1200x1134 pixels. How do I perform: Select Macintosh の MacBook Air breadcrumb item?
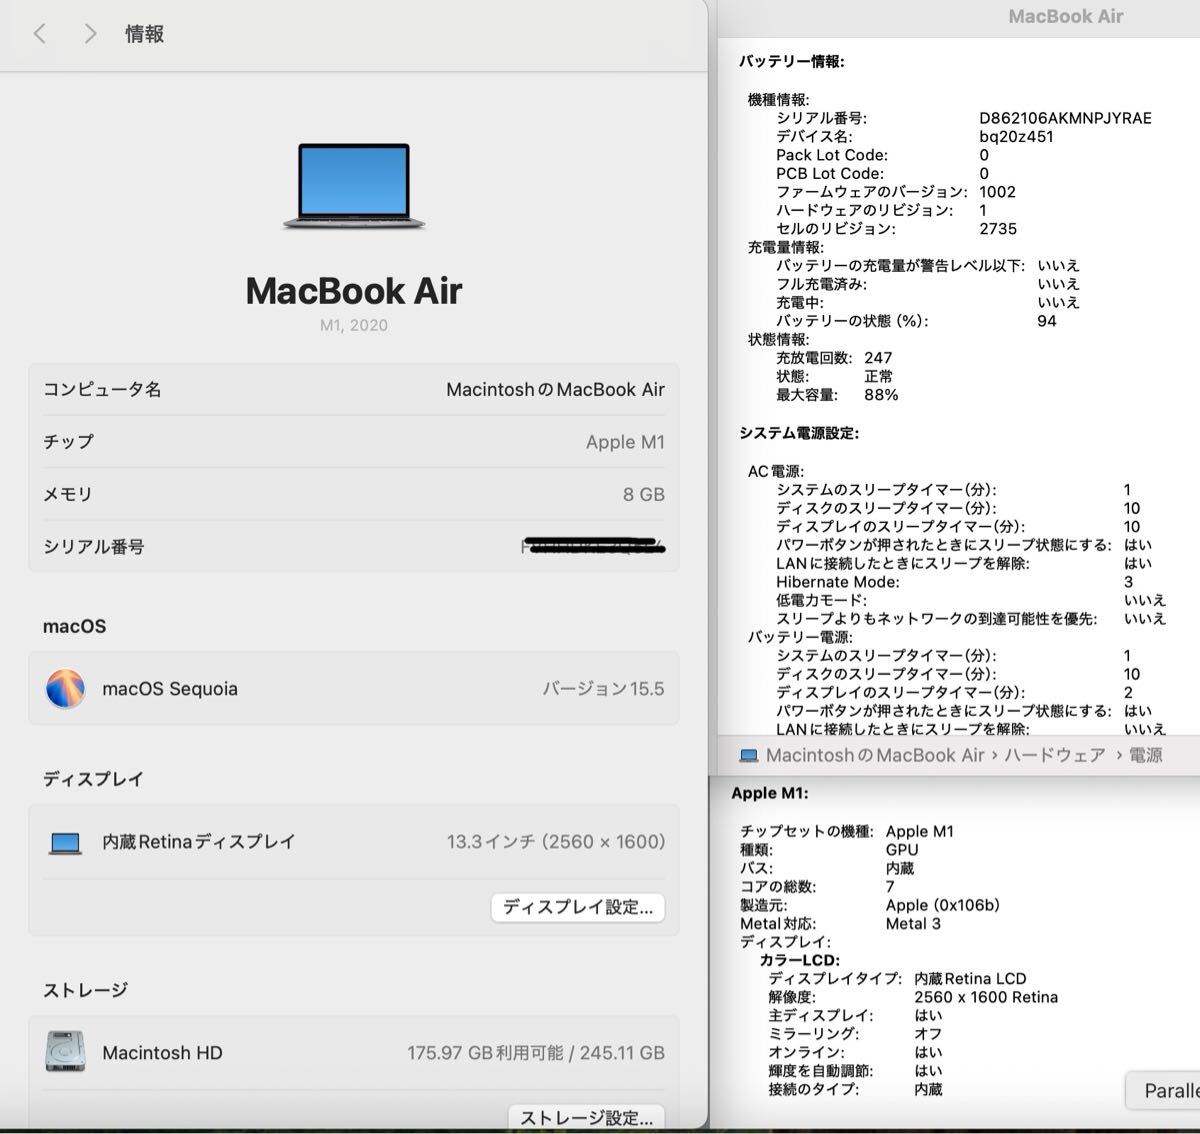(x=875, y=756)
